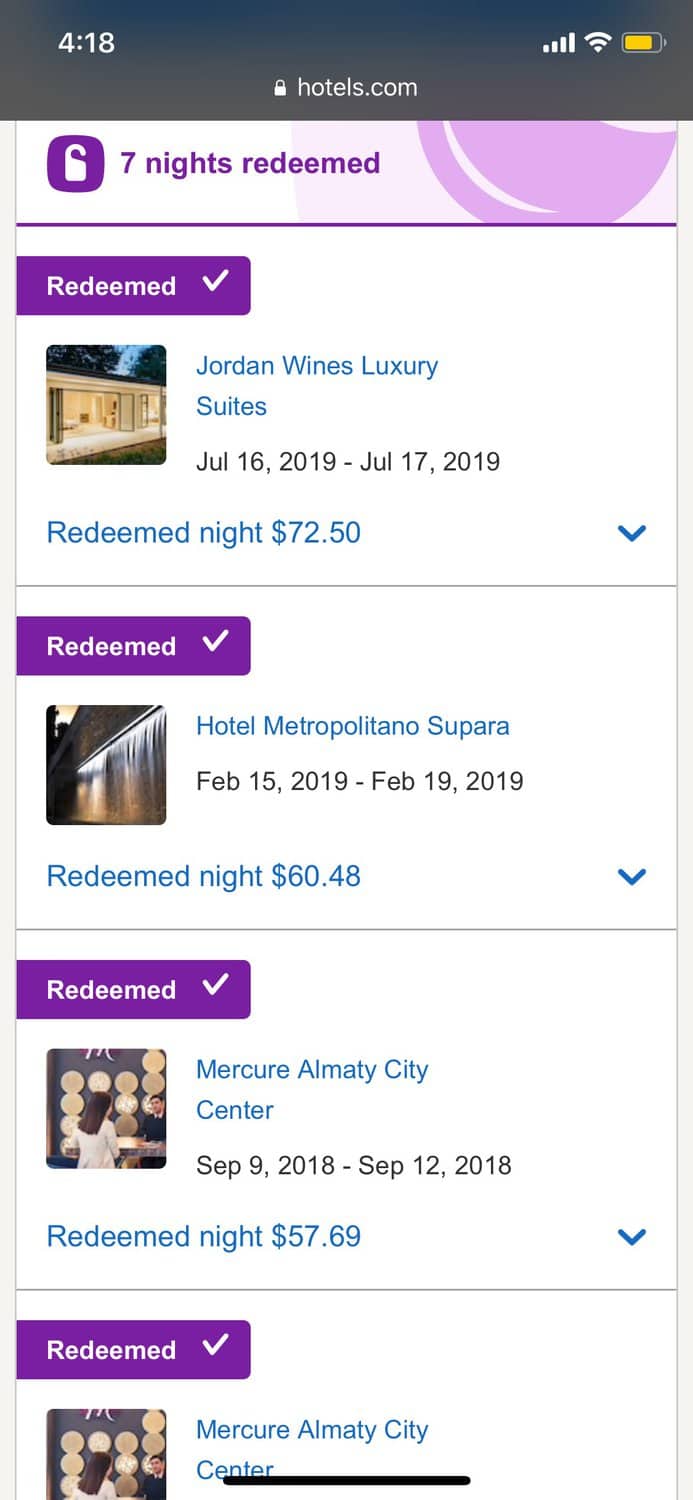
Task: Click the Hotel Metropolitano Supara thumbnail photo
Action: pyautogui.click(x=105, y=764)
